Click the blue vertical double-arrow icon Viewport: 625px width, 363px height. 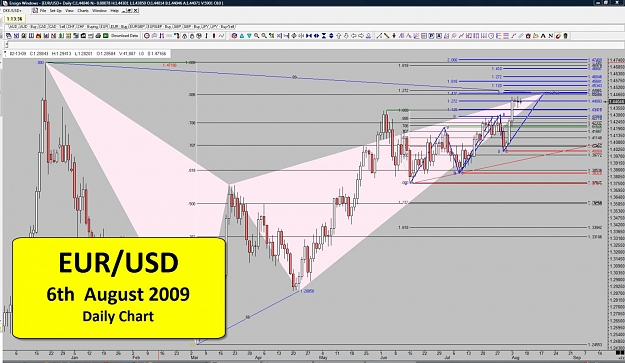click(x=331, y=36)
